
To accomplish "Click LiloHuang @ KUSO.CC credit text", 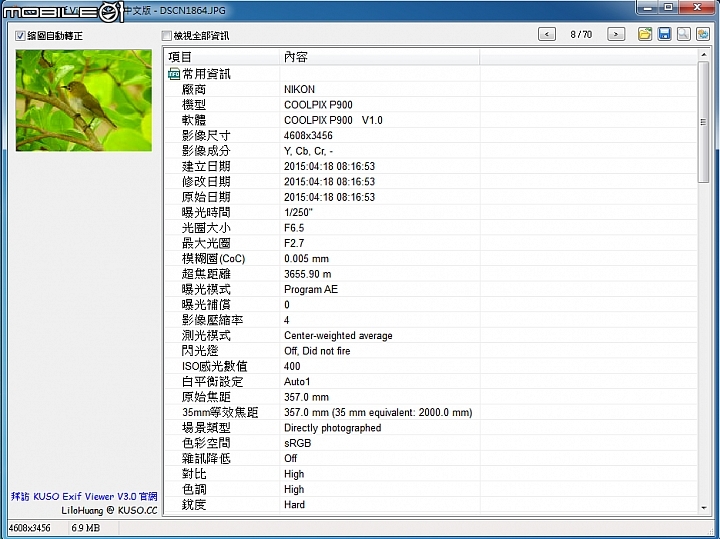I will point(109,510).
